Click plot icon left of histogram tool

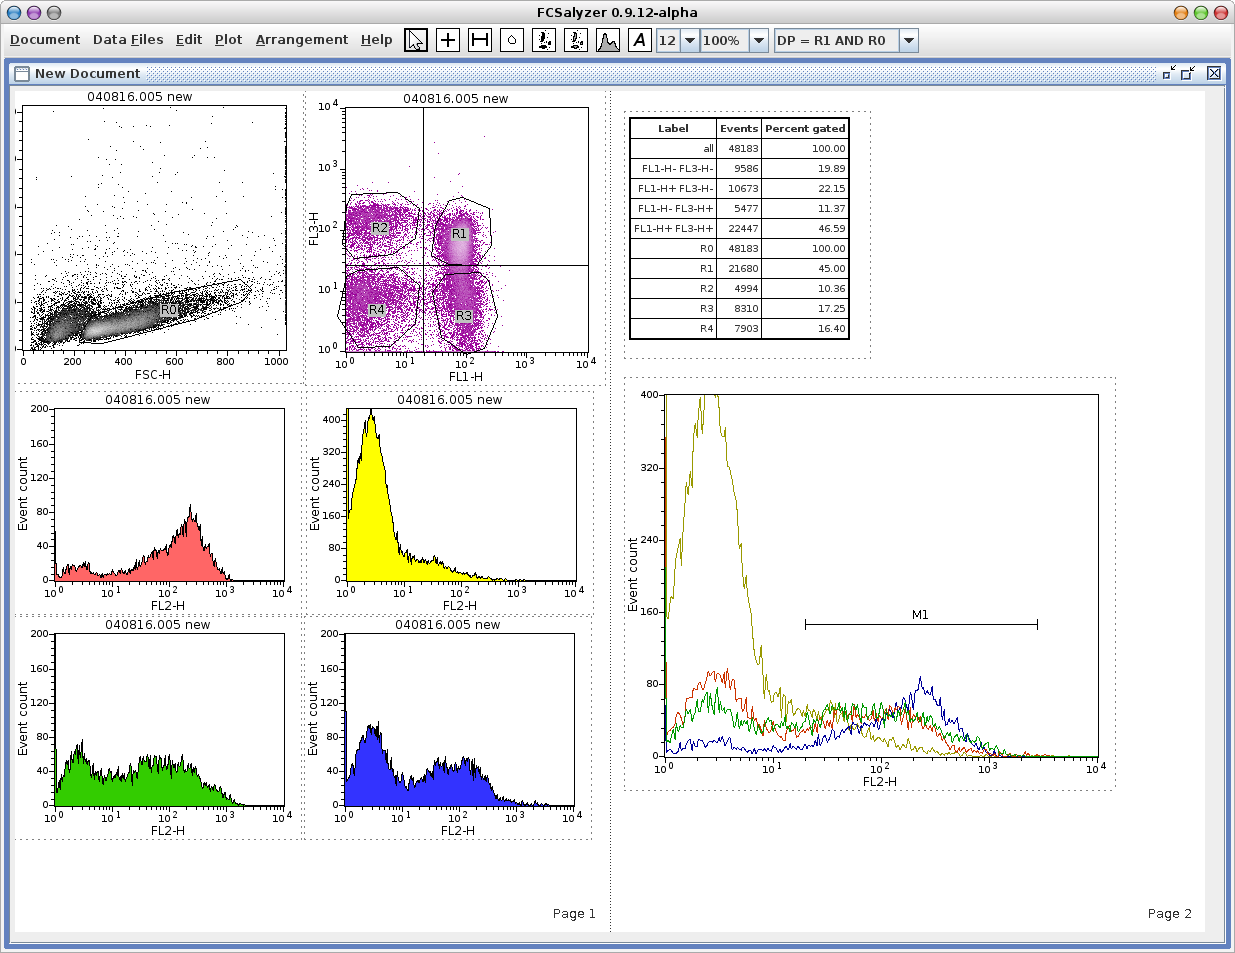(x=576, y=40)
